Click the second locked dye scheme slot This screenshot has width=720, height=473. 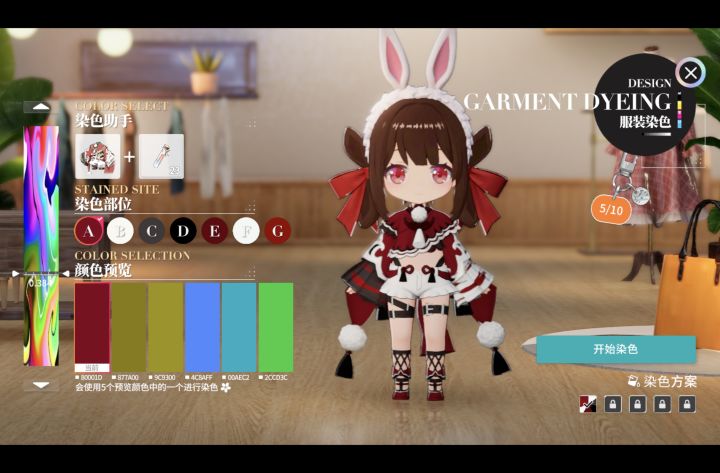(x=637, y=404)
